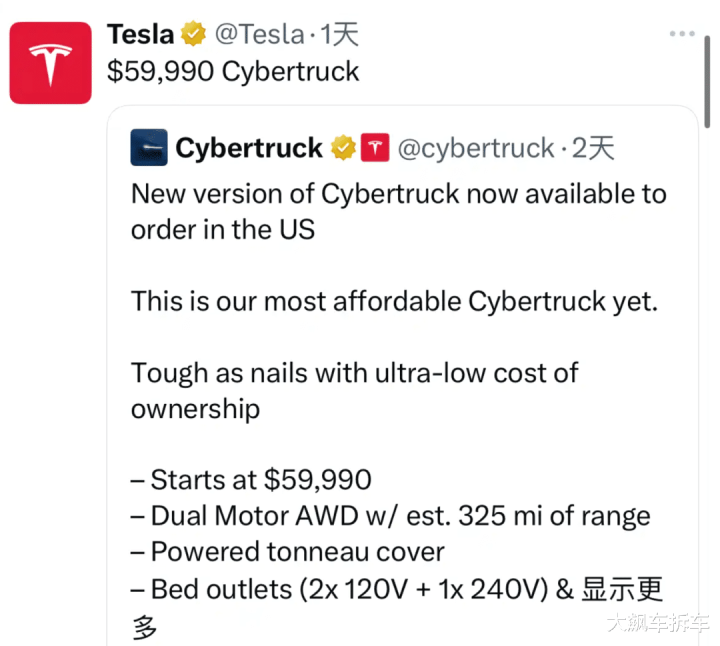This screenshot has height=646, width=720.
Task: Open the @cybertruck handle link
Action: 476,148
